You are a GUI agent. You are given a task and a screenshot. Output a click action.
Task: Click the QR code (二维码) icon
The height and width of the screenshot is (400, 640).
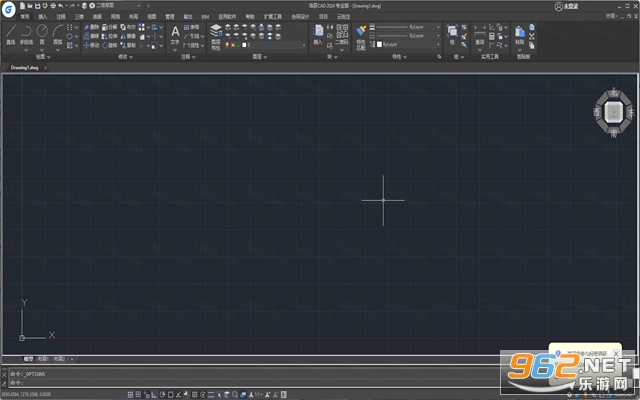tap(342, 34)
